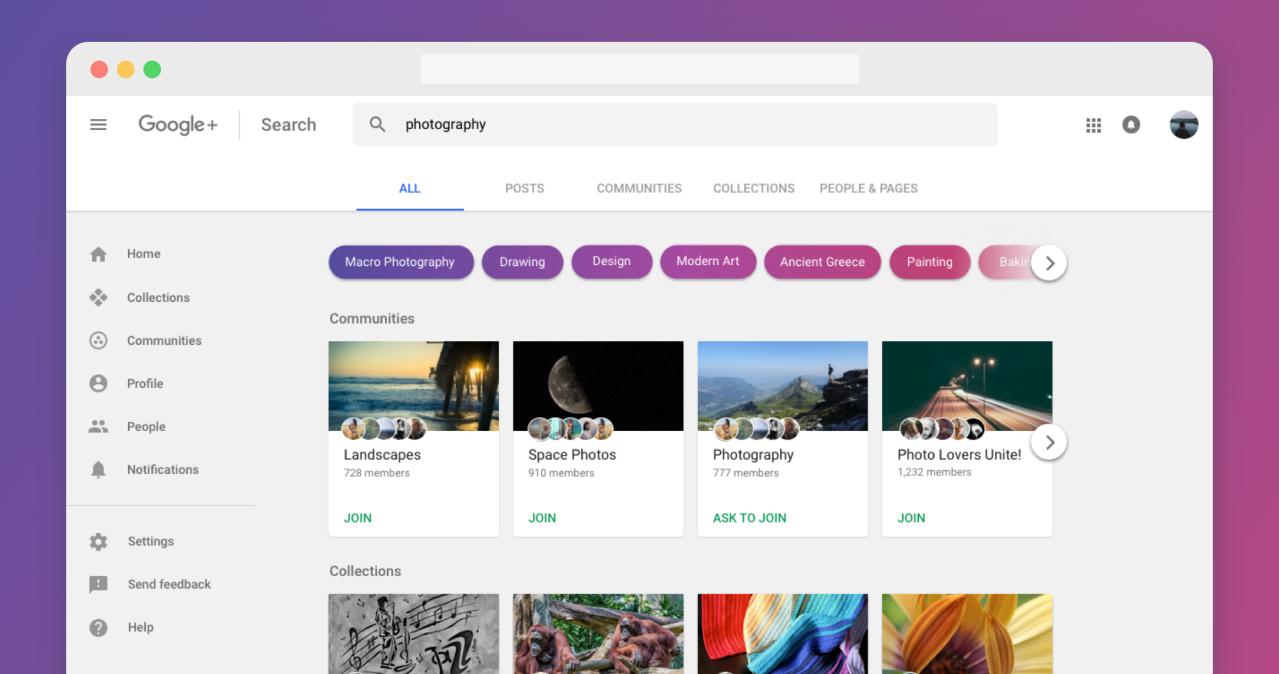Click the Home icon in sidebar
Image resolution: width=1279 pixels, height=674 pixels.
pyautogui.click(x=98, y=254)
